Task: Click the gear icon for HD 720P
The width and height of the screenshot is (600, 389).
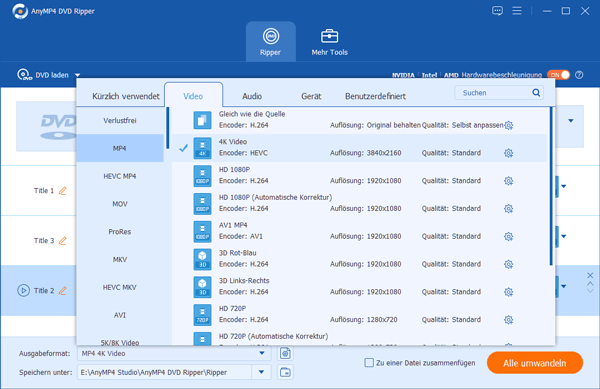Action: pos(508,320)
